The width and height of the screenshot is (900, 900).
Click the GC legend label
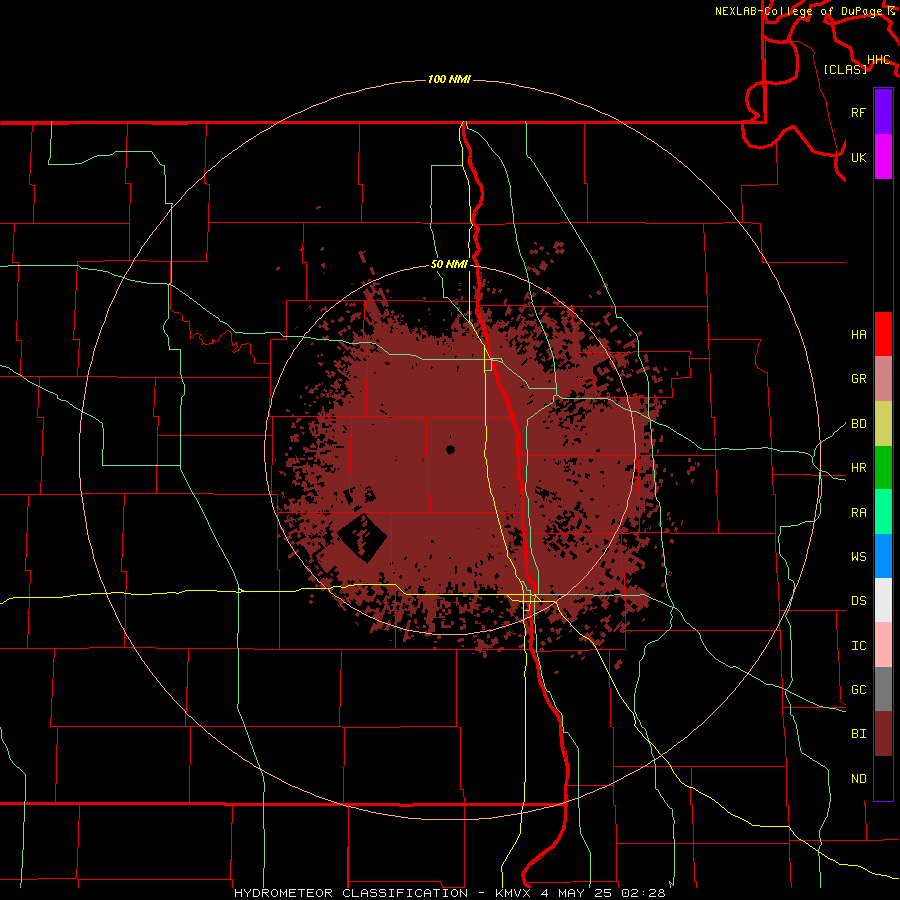pos(858,690)
